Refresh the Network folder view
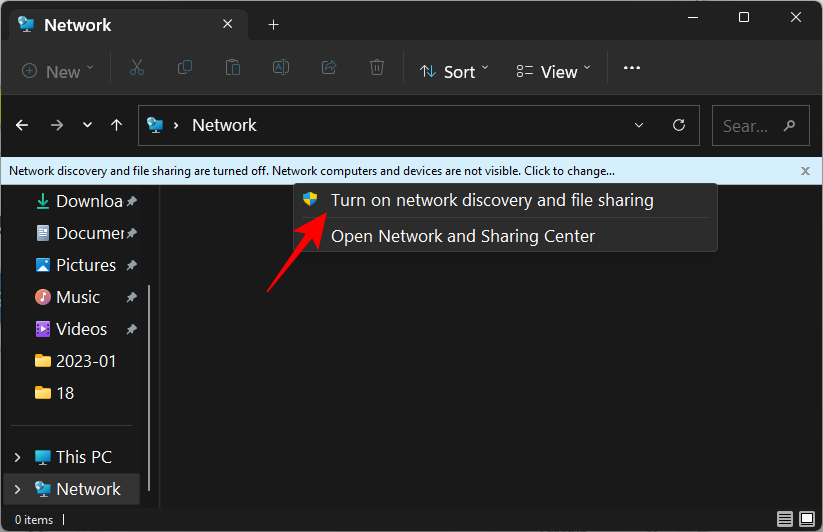 [x=679, y=126]
